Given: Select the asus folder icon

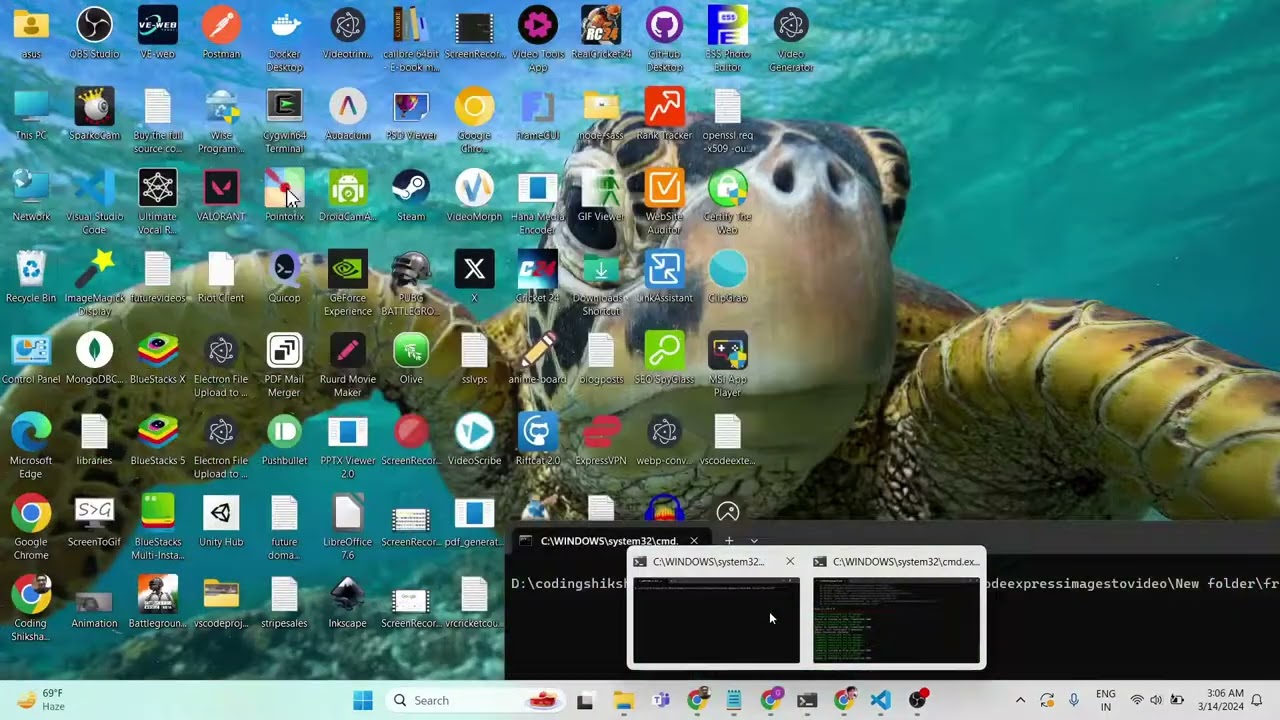Looking at the screenshot, I should (x=31, y=32).
